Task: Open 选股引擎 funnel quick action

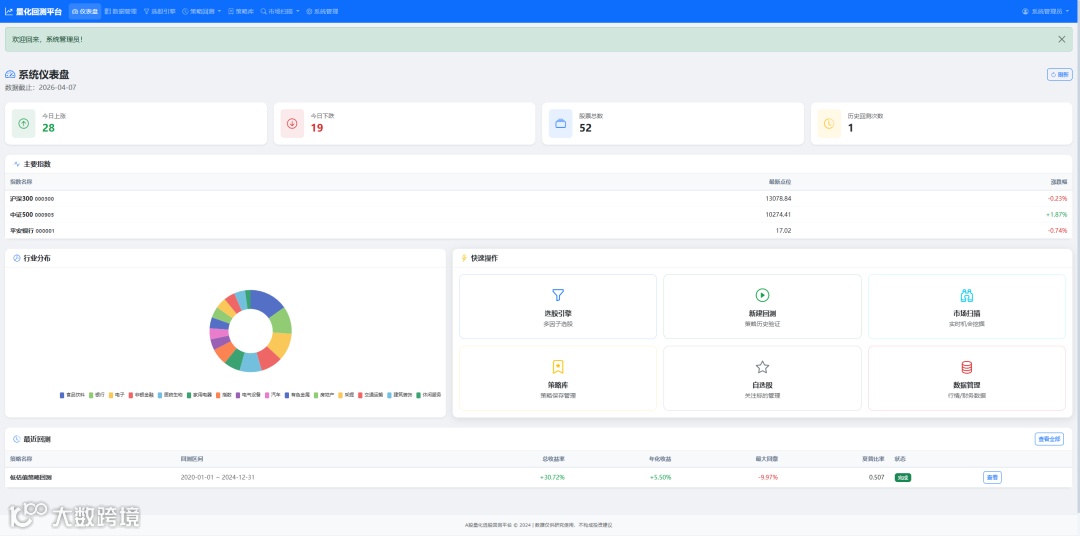Action: [x=557, y=306]
